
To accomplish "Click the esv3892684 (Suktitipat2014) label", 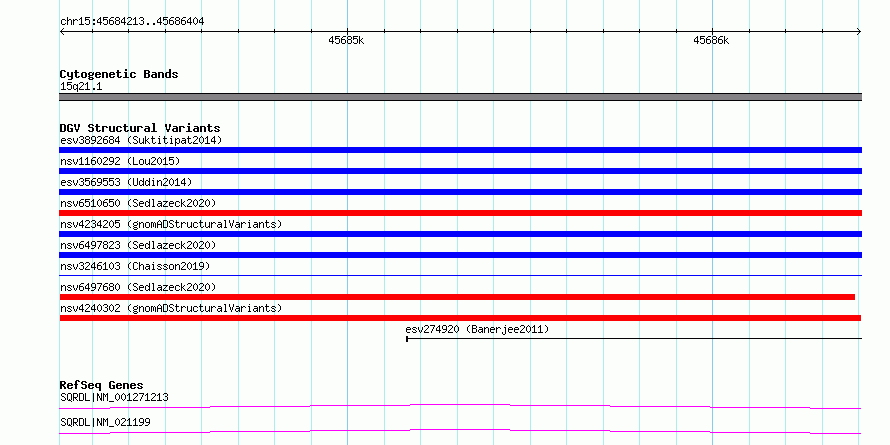I will [141, 140].
